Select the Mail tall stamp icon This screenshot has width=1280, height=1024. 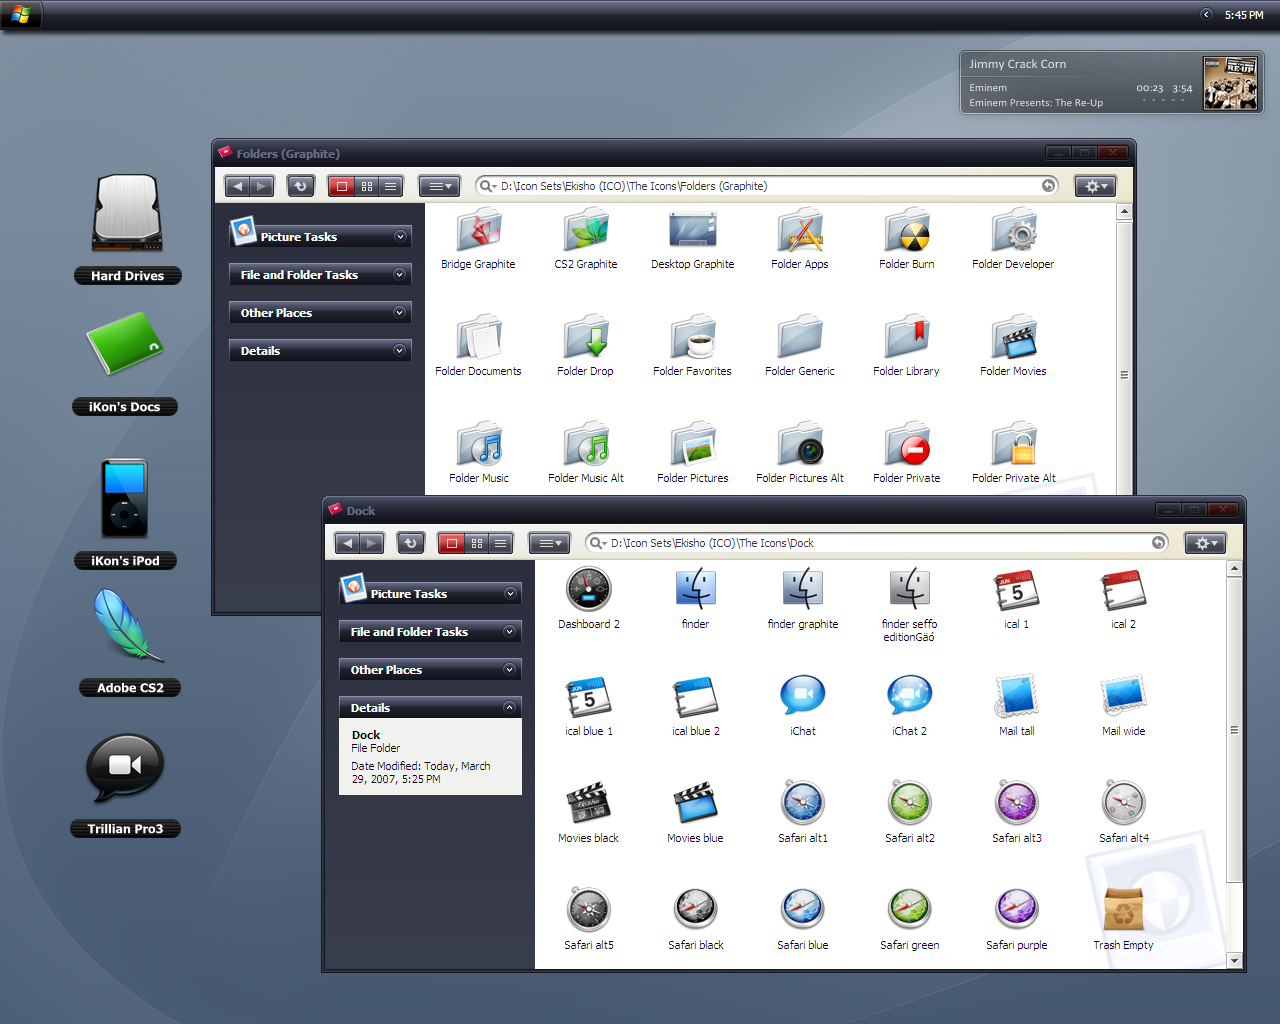pos(1017,696)
